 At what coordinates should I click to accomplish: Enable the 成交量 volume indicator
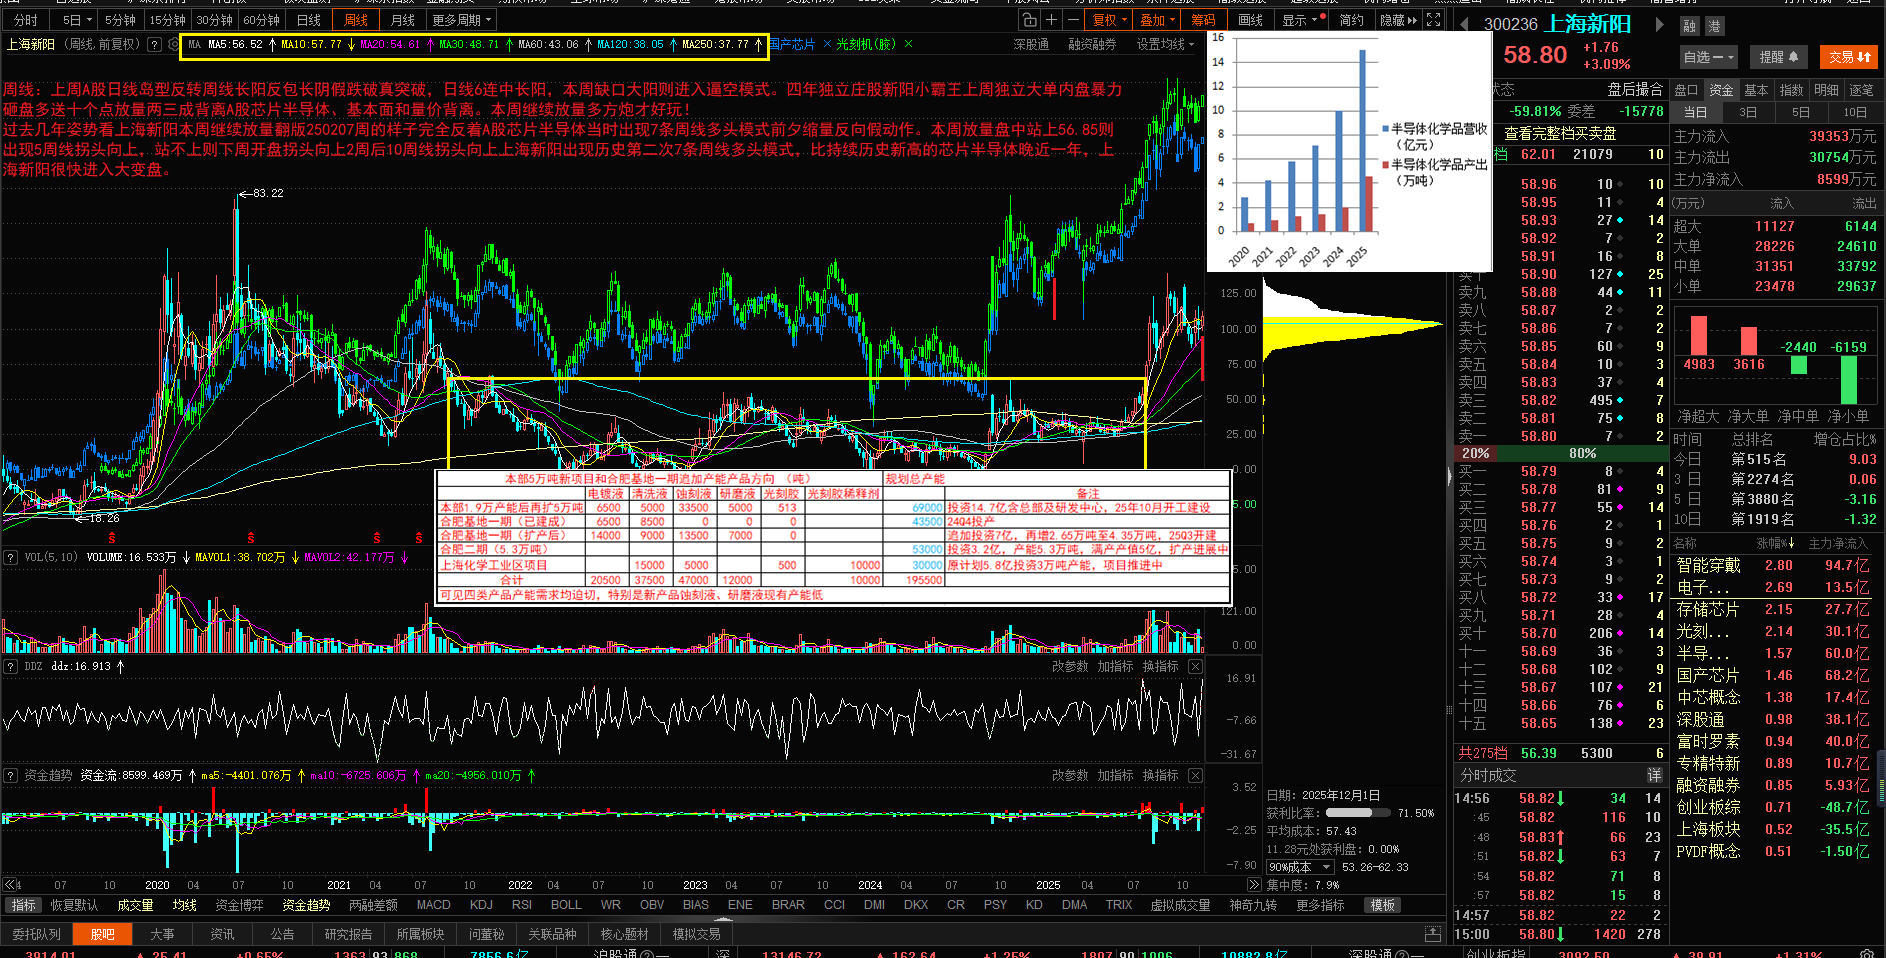pyautogui.click(x=135, y=905)
